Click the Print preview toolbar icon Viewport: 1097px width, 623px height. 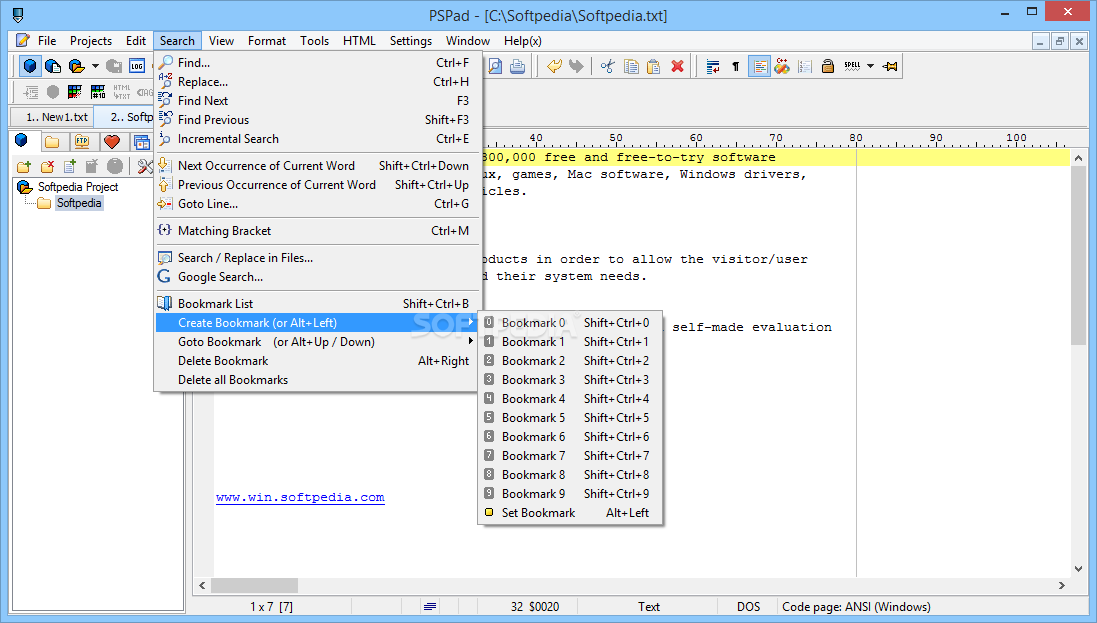click(495, 66)
